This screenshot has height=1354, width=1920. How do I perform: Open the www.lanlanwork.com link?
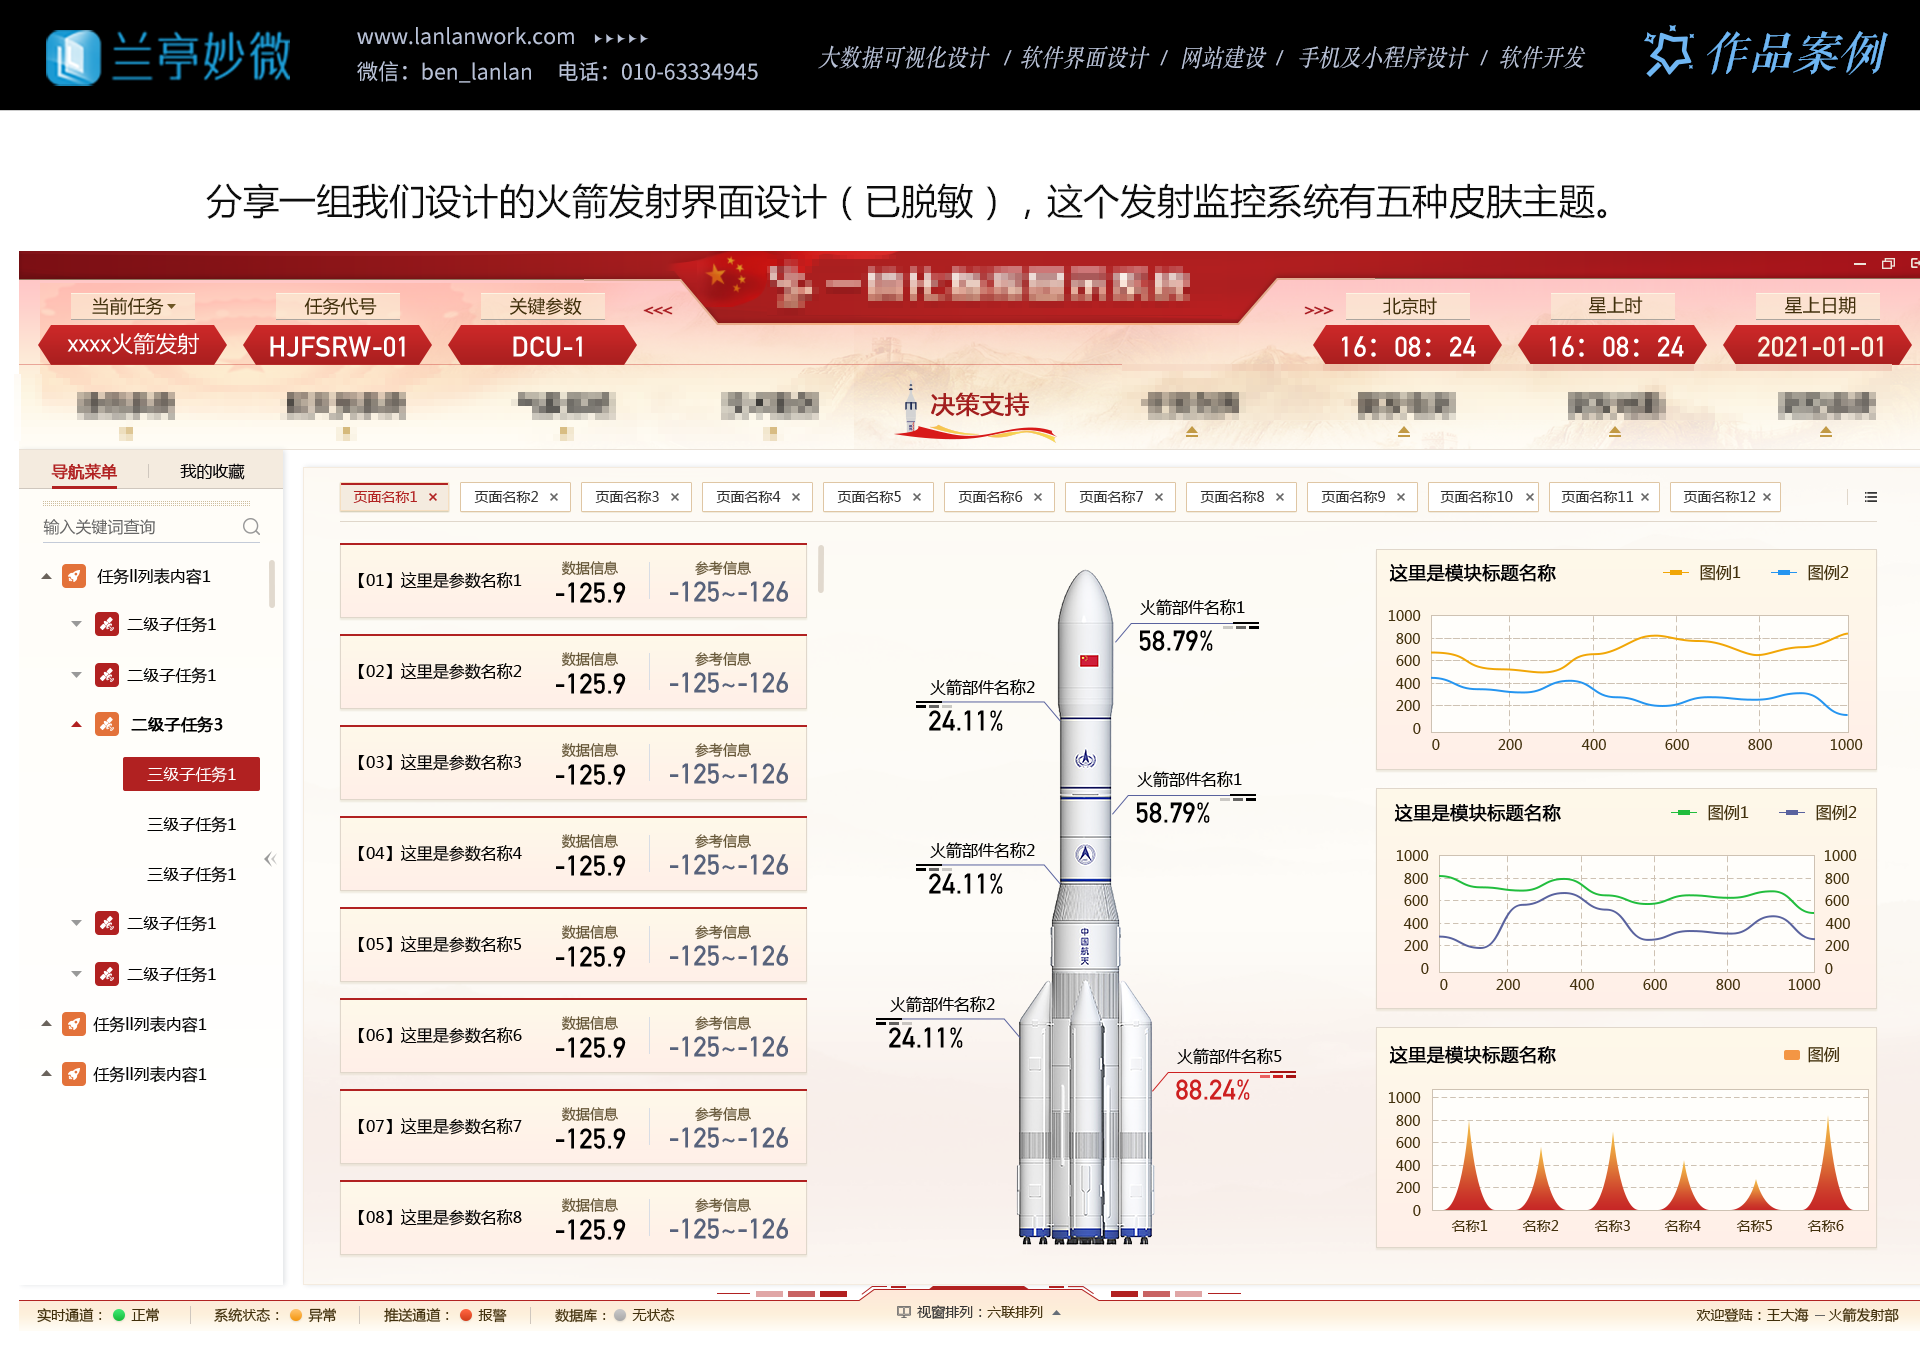coord(466,36)
